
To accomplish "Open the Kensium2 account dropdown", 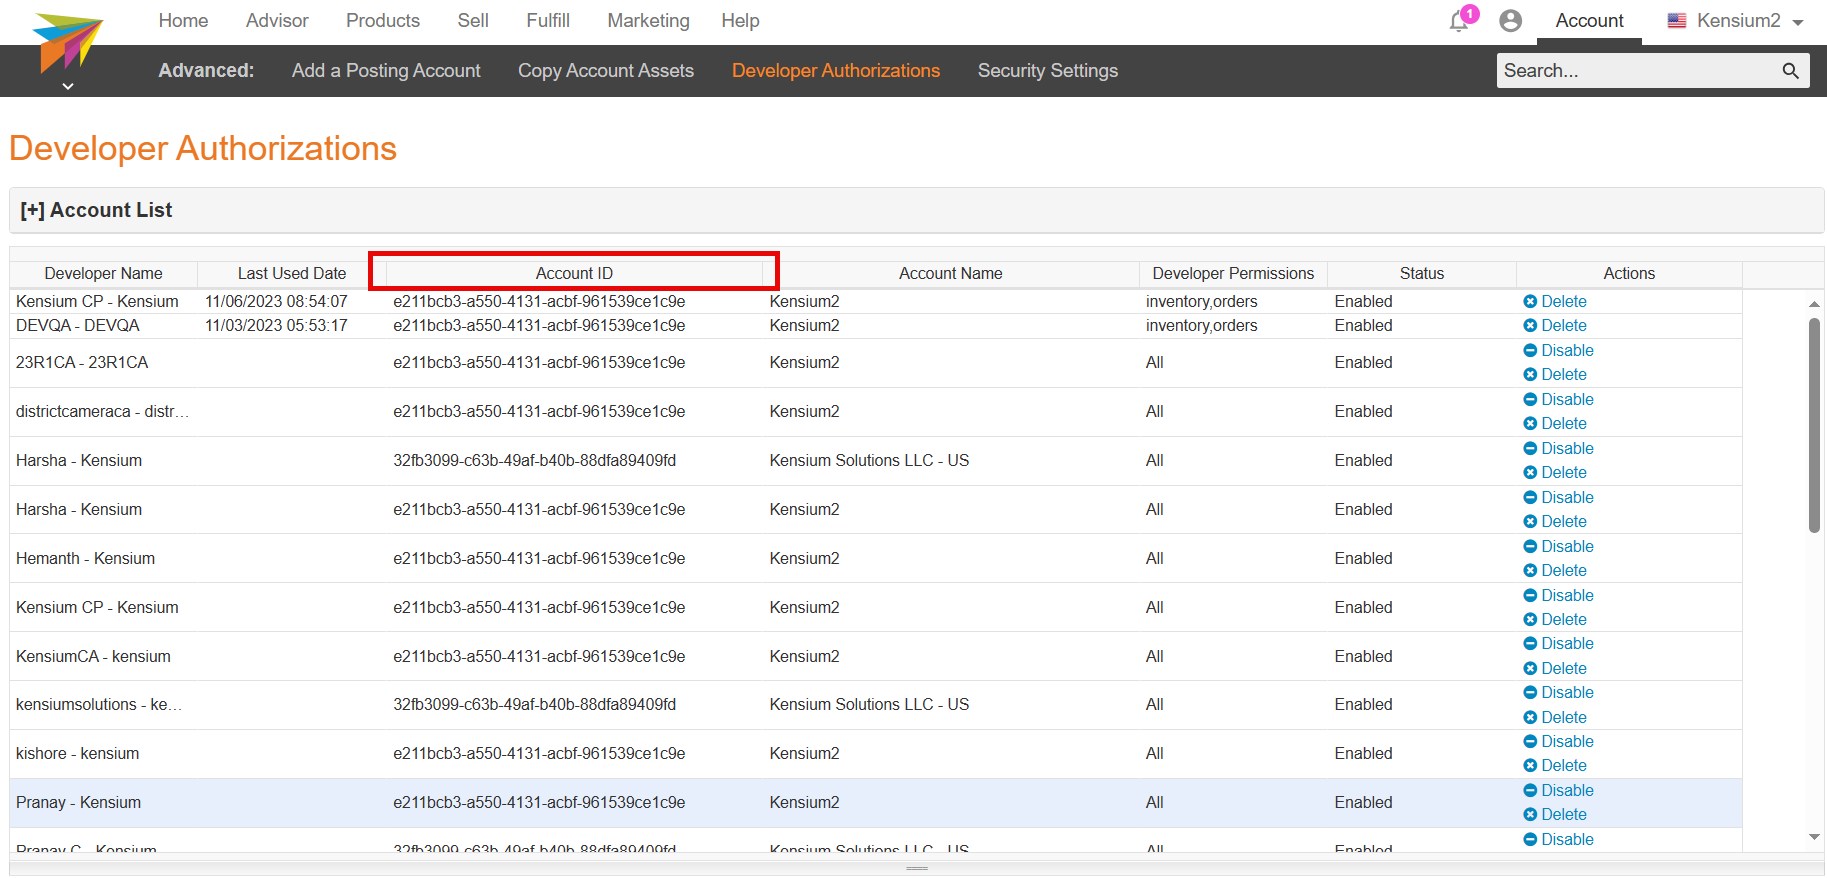I will click(1736, 21).
